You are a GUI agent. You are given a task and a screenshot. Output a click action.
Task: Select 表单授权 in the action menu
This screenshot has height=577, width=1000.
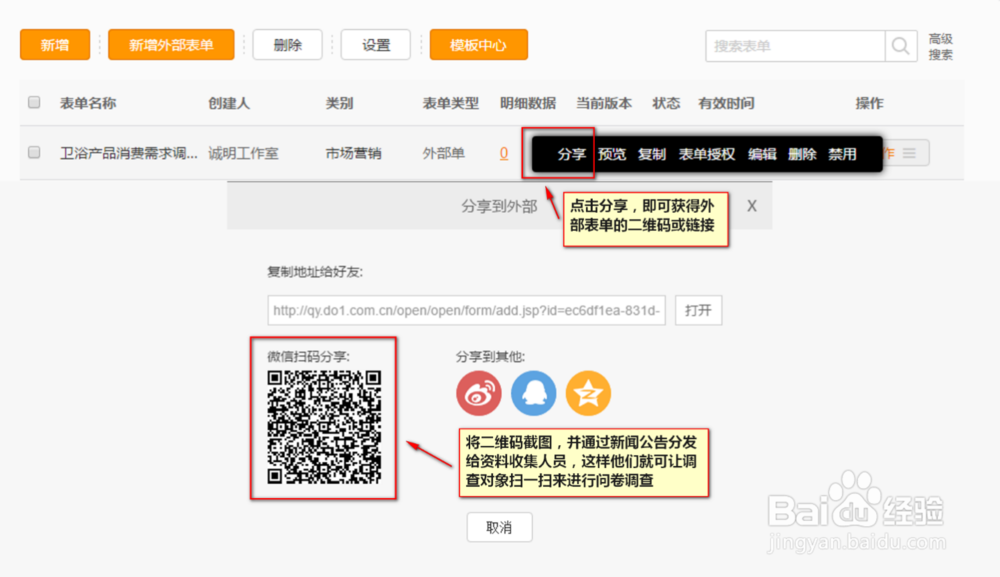click(x=707, y=154)
